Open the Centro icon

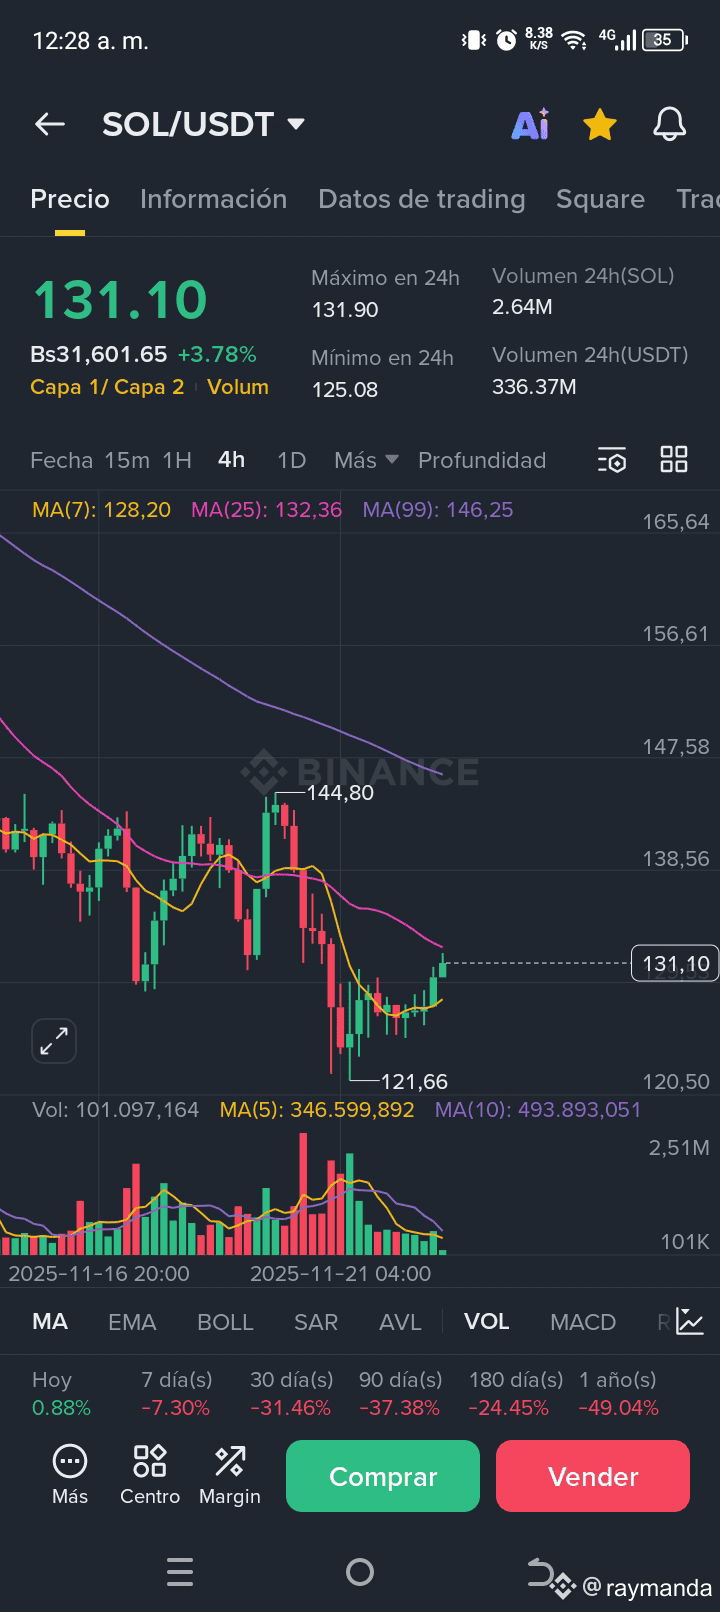(150, 1475)
